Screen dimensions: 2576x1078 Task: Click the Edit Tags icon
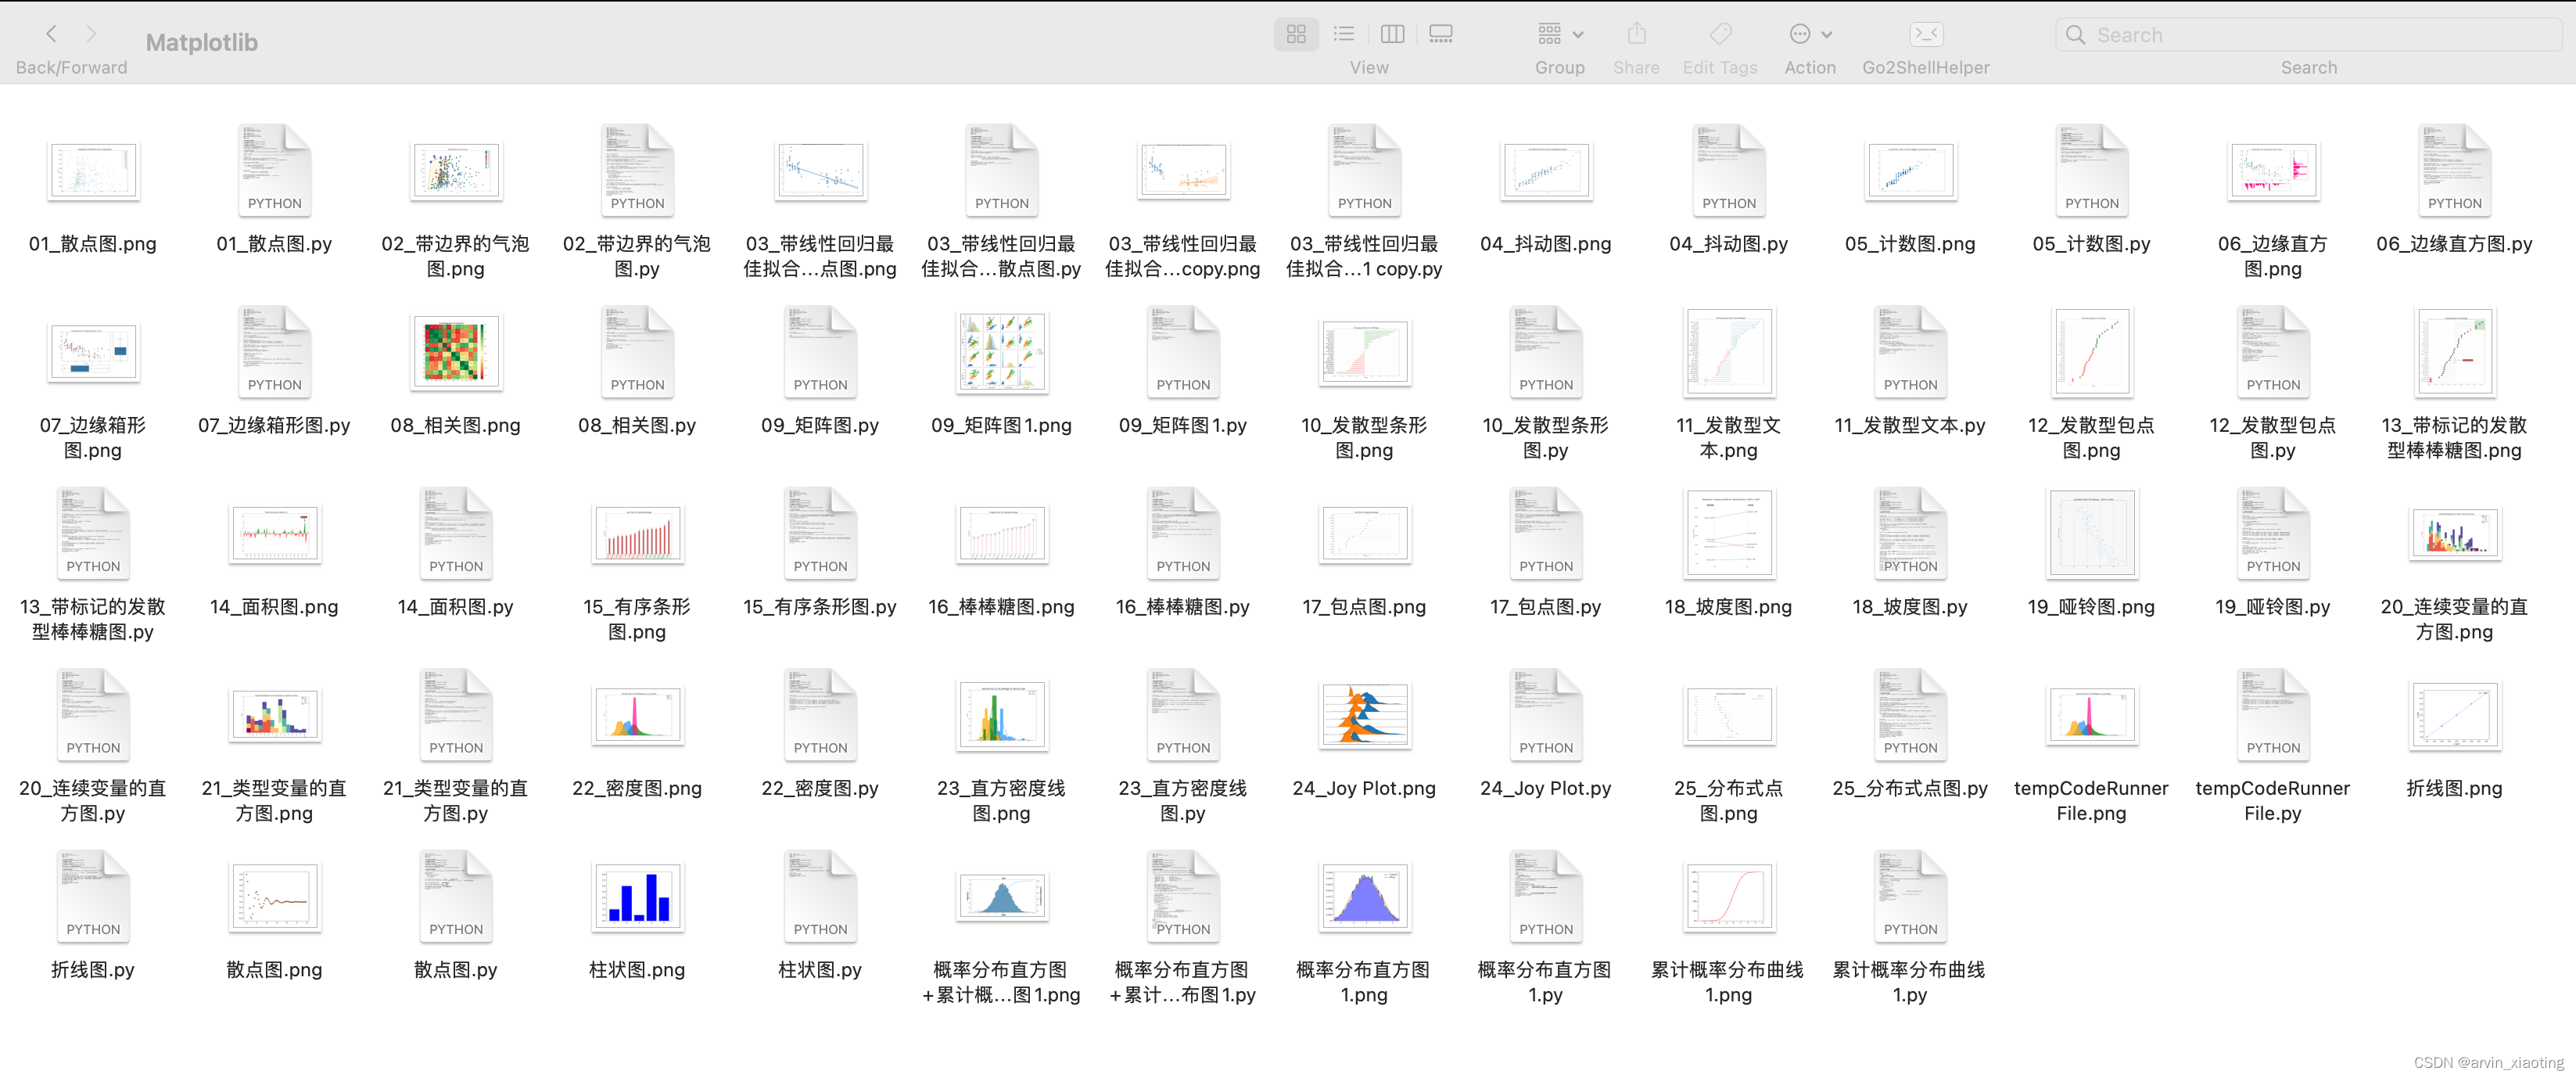point(1720,34)
